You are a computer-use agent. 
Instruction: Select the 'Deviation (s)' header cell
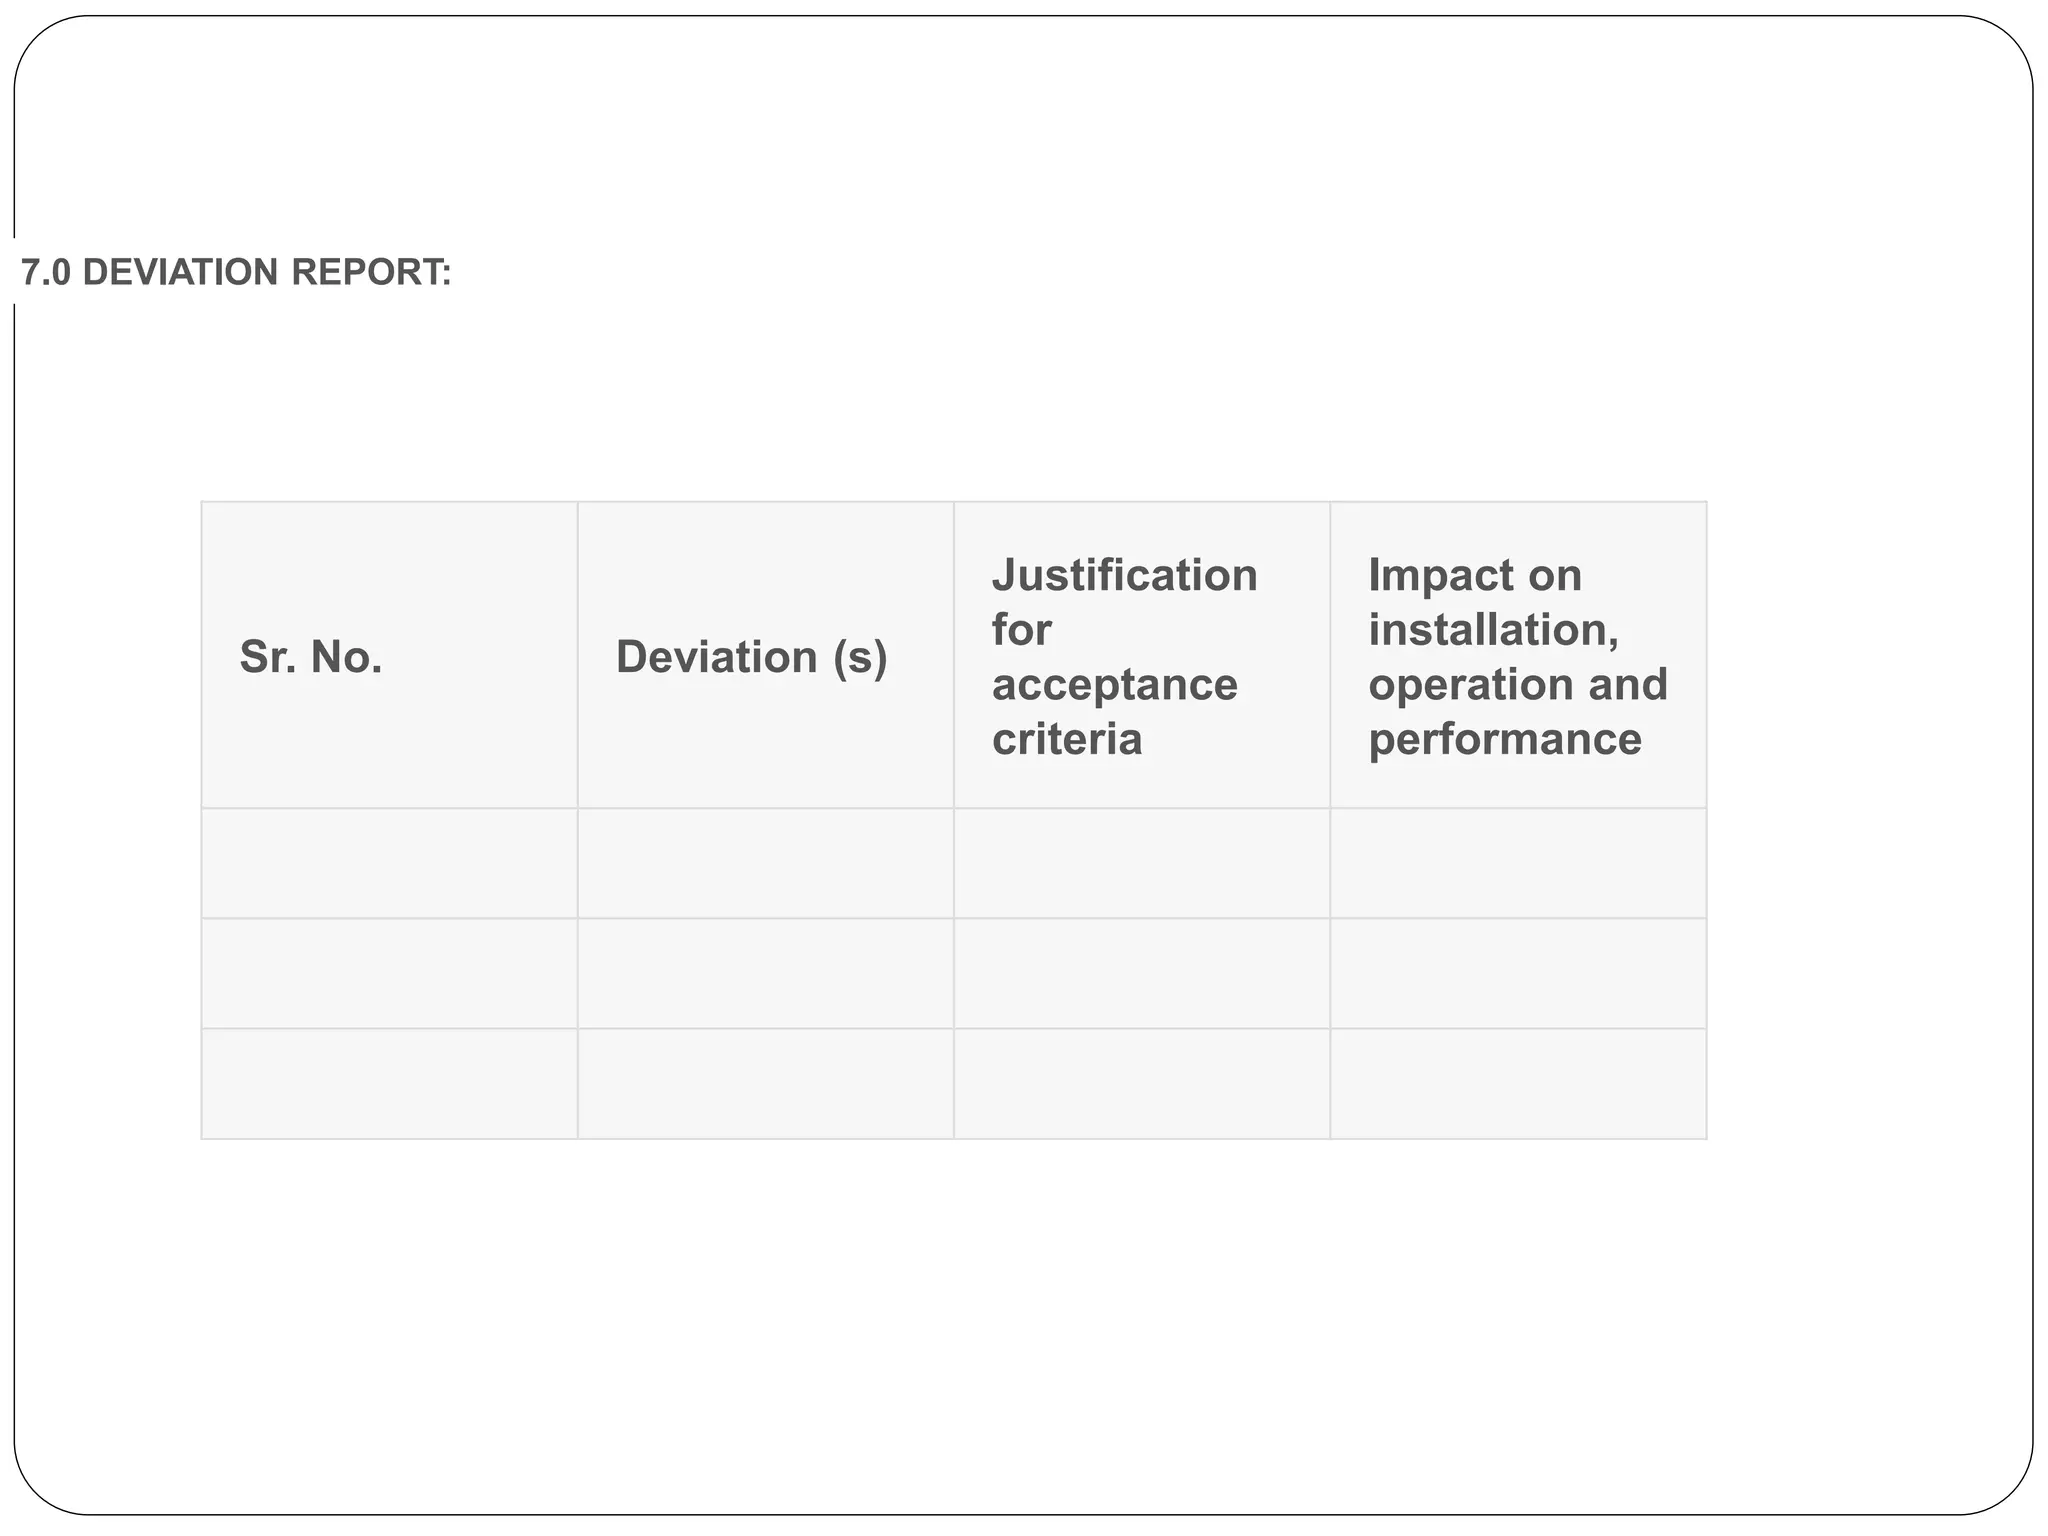coord(765,656)
